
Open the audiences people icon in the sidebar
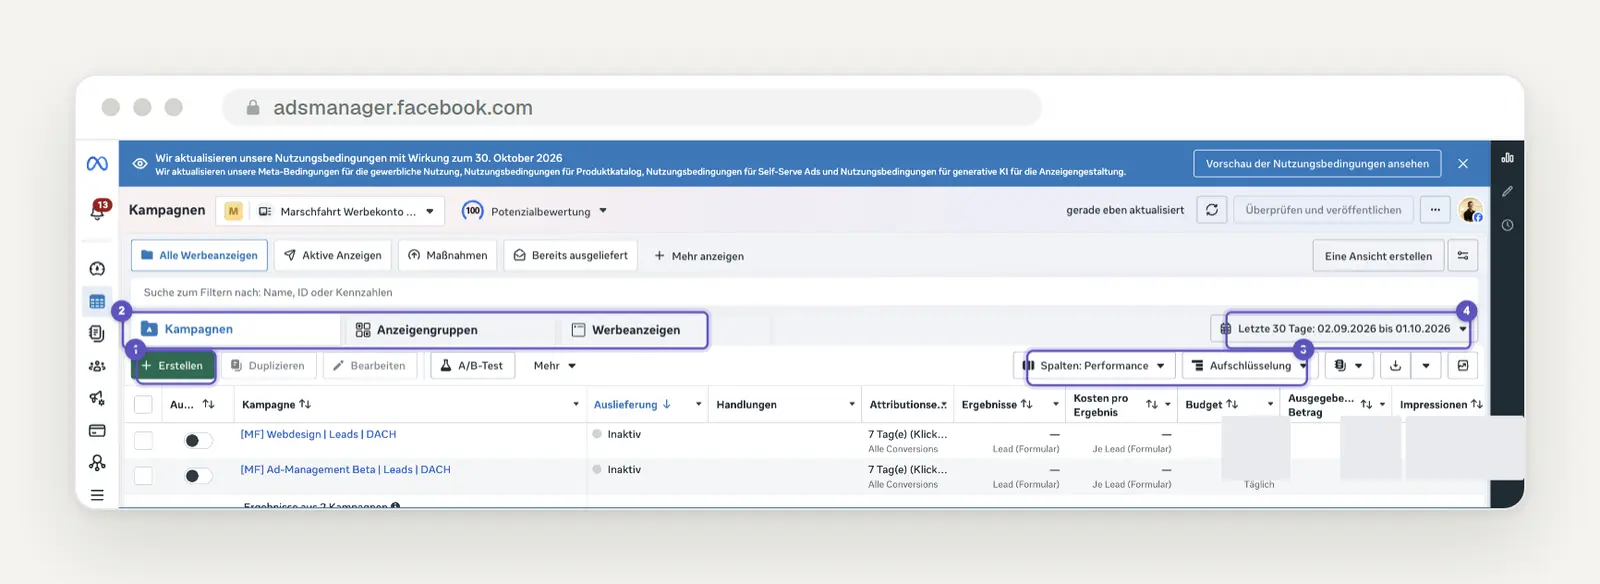tap(97, 366)
